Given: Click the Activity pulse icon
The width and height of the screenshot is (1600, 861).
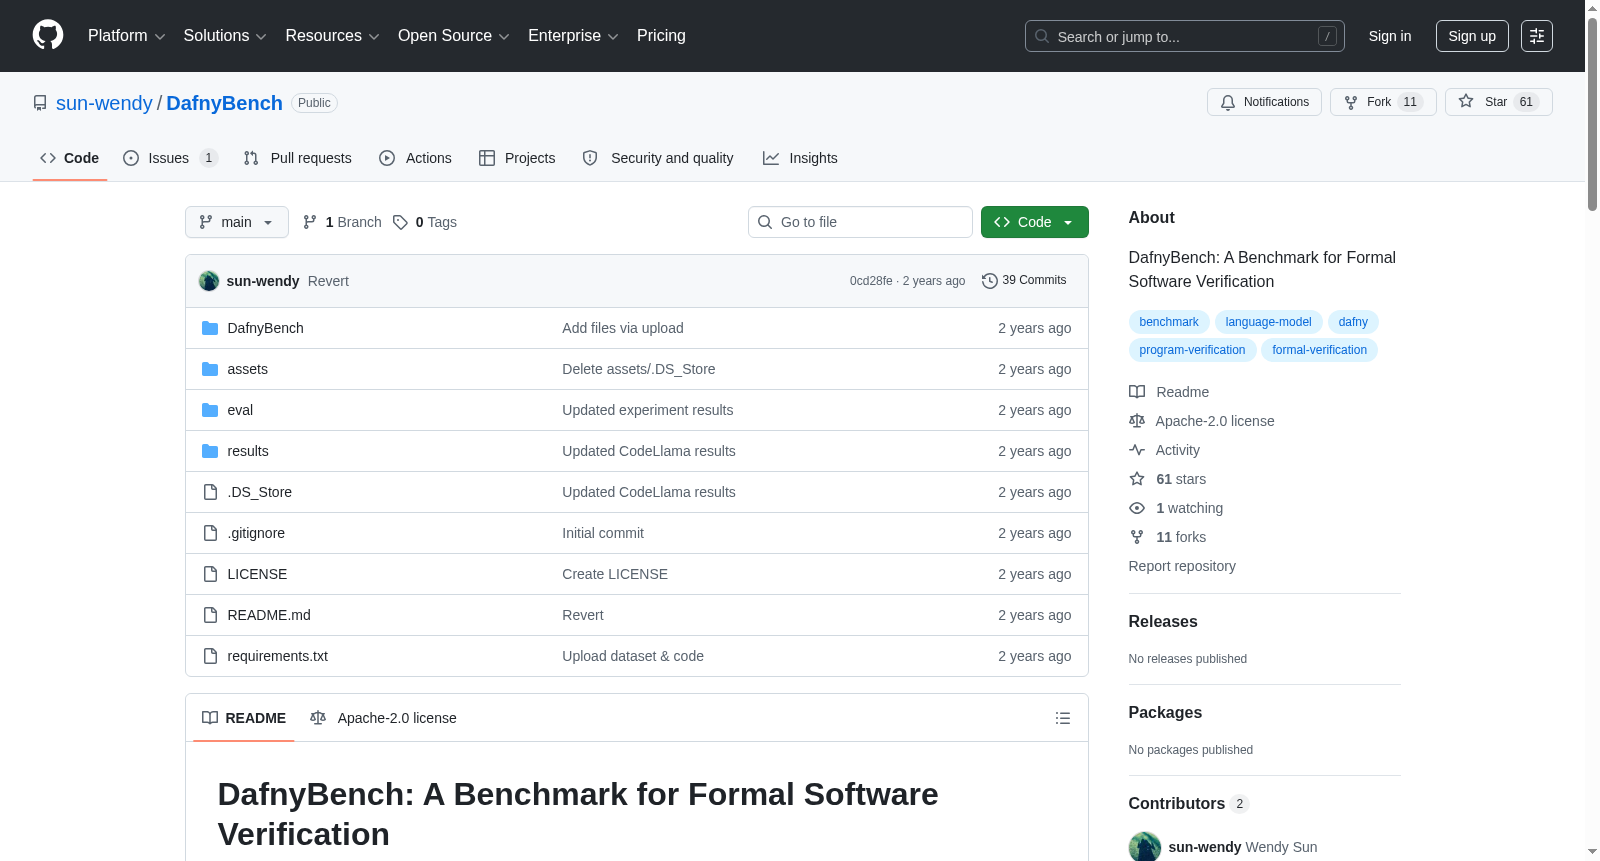Looking at the screenshot, I should [x=1137, y=450].
